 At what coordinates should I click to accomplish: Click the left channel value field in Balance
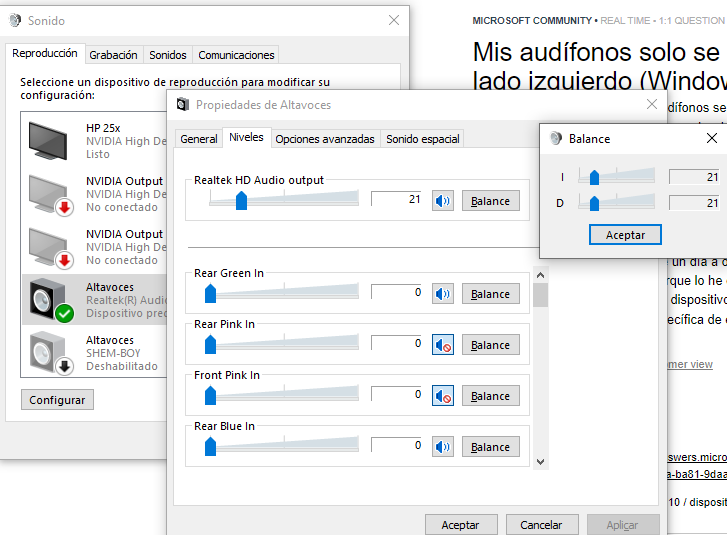[694, 177]
